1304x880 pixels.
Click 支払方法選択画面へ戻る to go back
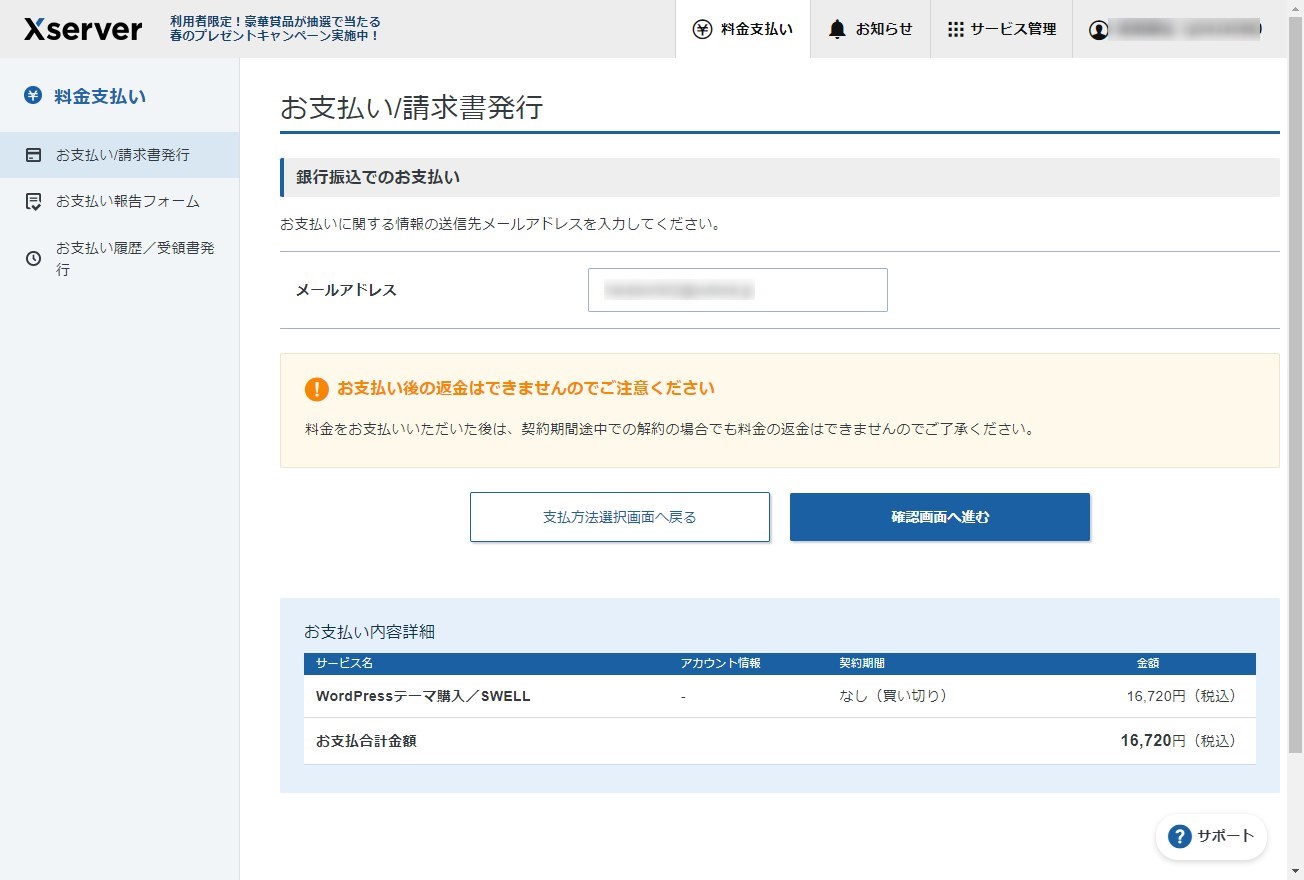pyautogui.click(x=619, y=516)
